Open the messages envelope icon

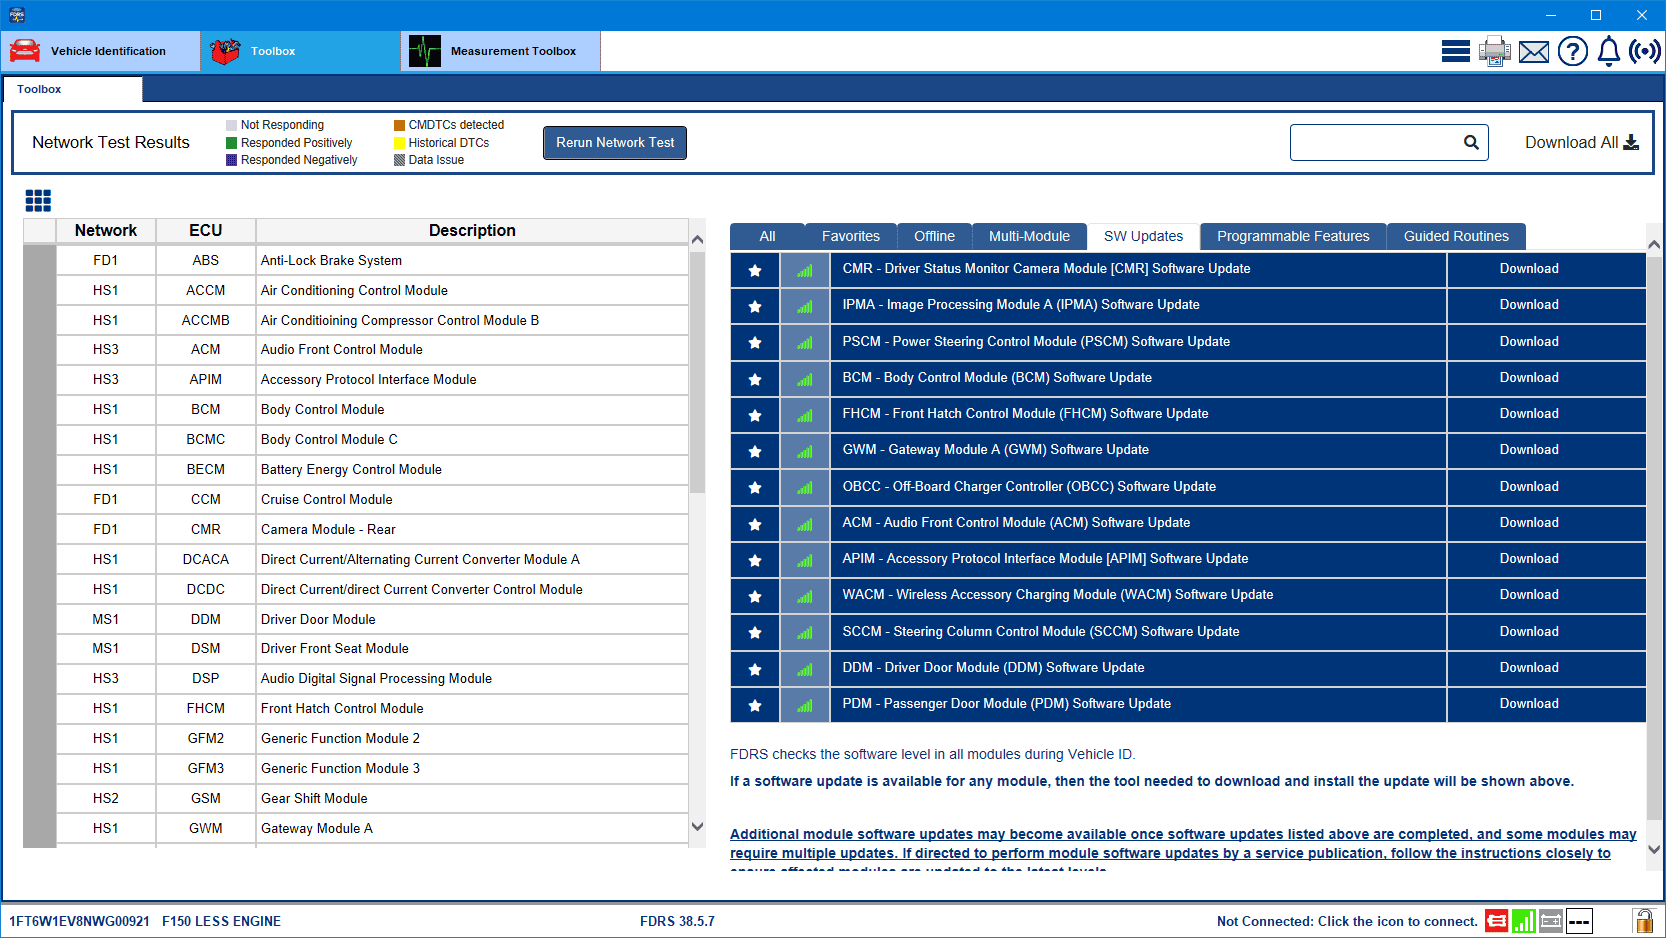tap(1533, 50)
